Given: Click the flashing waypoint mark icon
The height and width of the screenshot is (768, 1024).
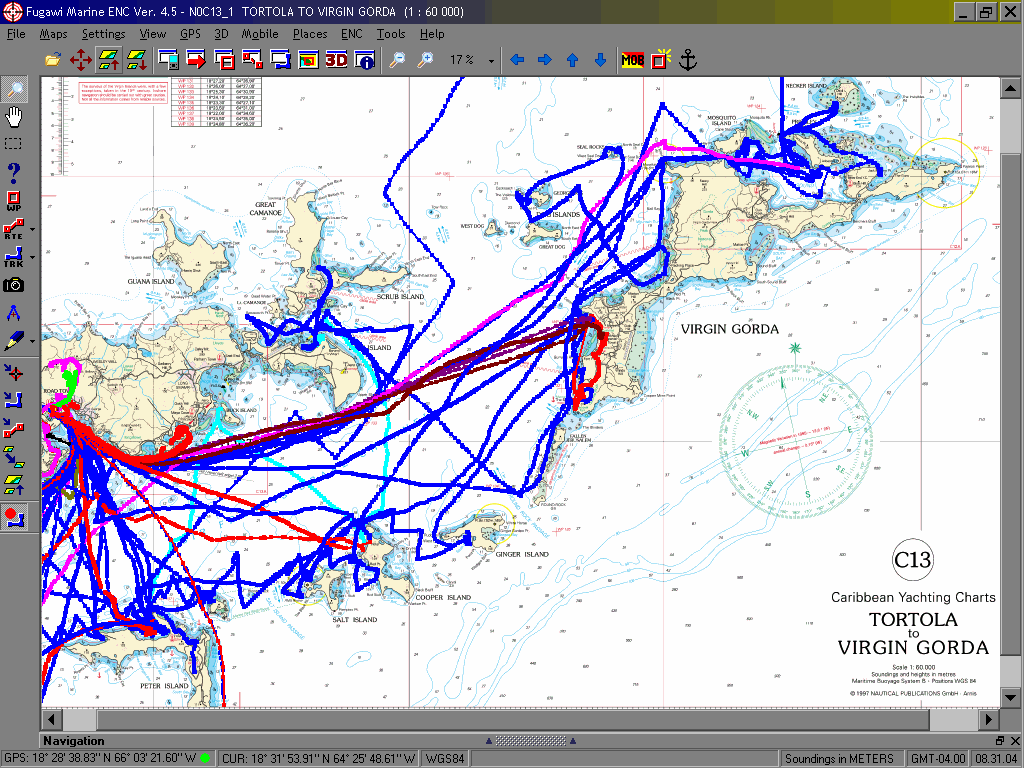Looking at the screenshot, I should tap(661, 59).
